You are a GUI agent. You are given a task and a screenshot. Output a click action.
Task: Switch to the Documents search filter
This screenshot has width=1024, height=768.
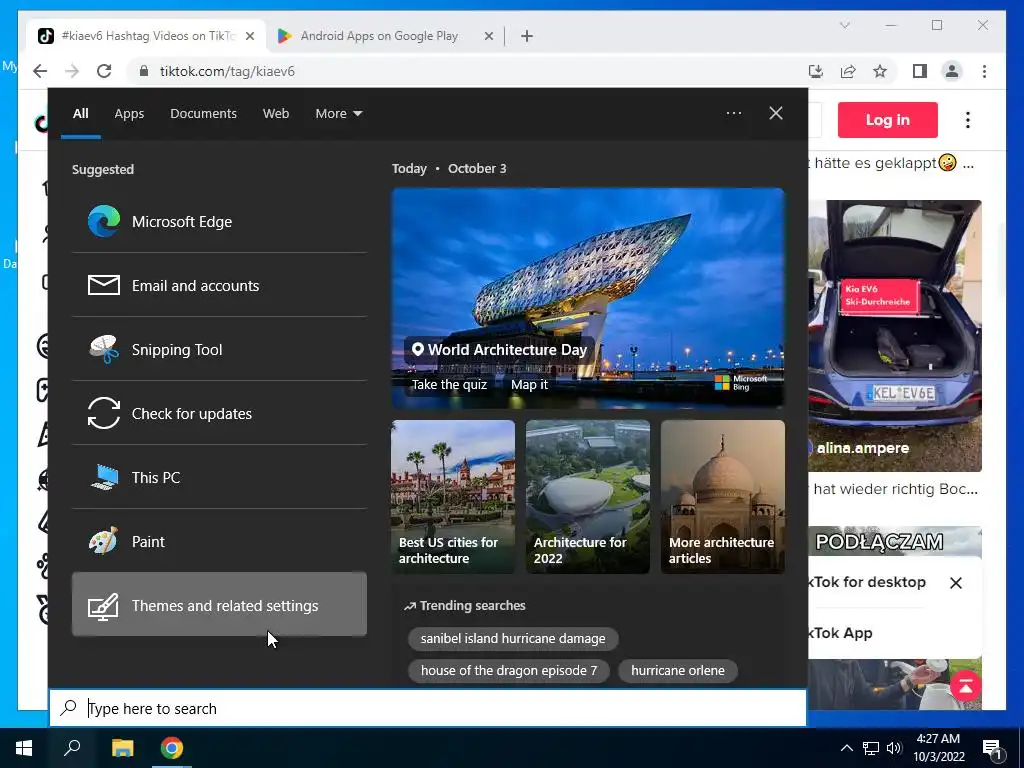click(203, 113)
